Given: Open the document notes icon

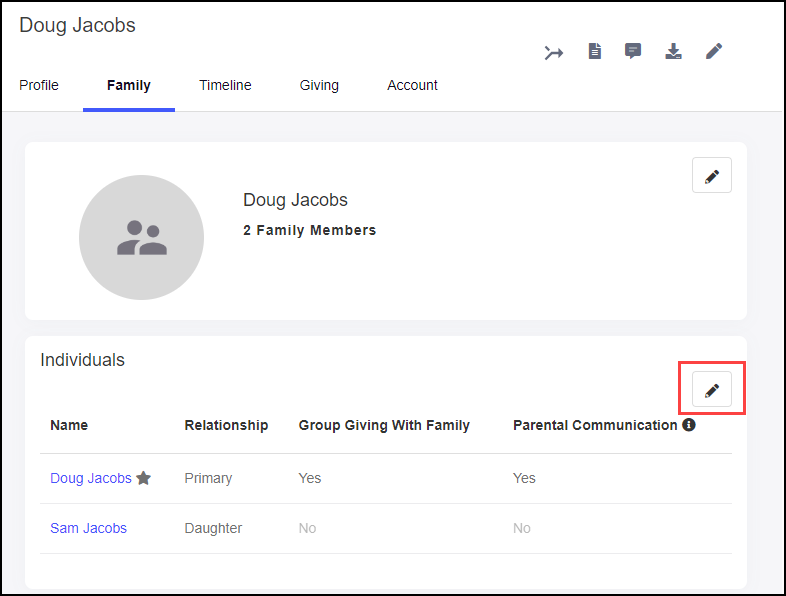Looking at the screenshot, I should (595, 51).
